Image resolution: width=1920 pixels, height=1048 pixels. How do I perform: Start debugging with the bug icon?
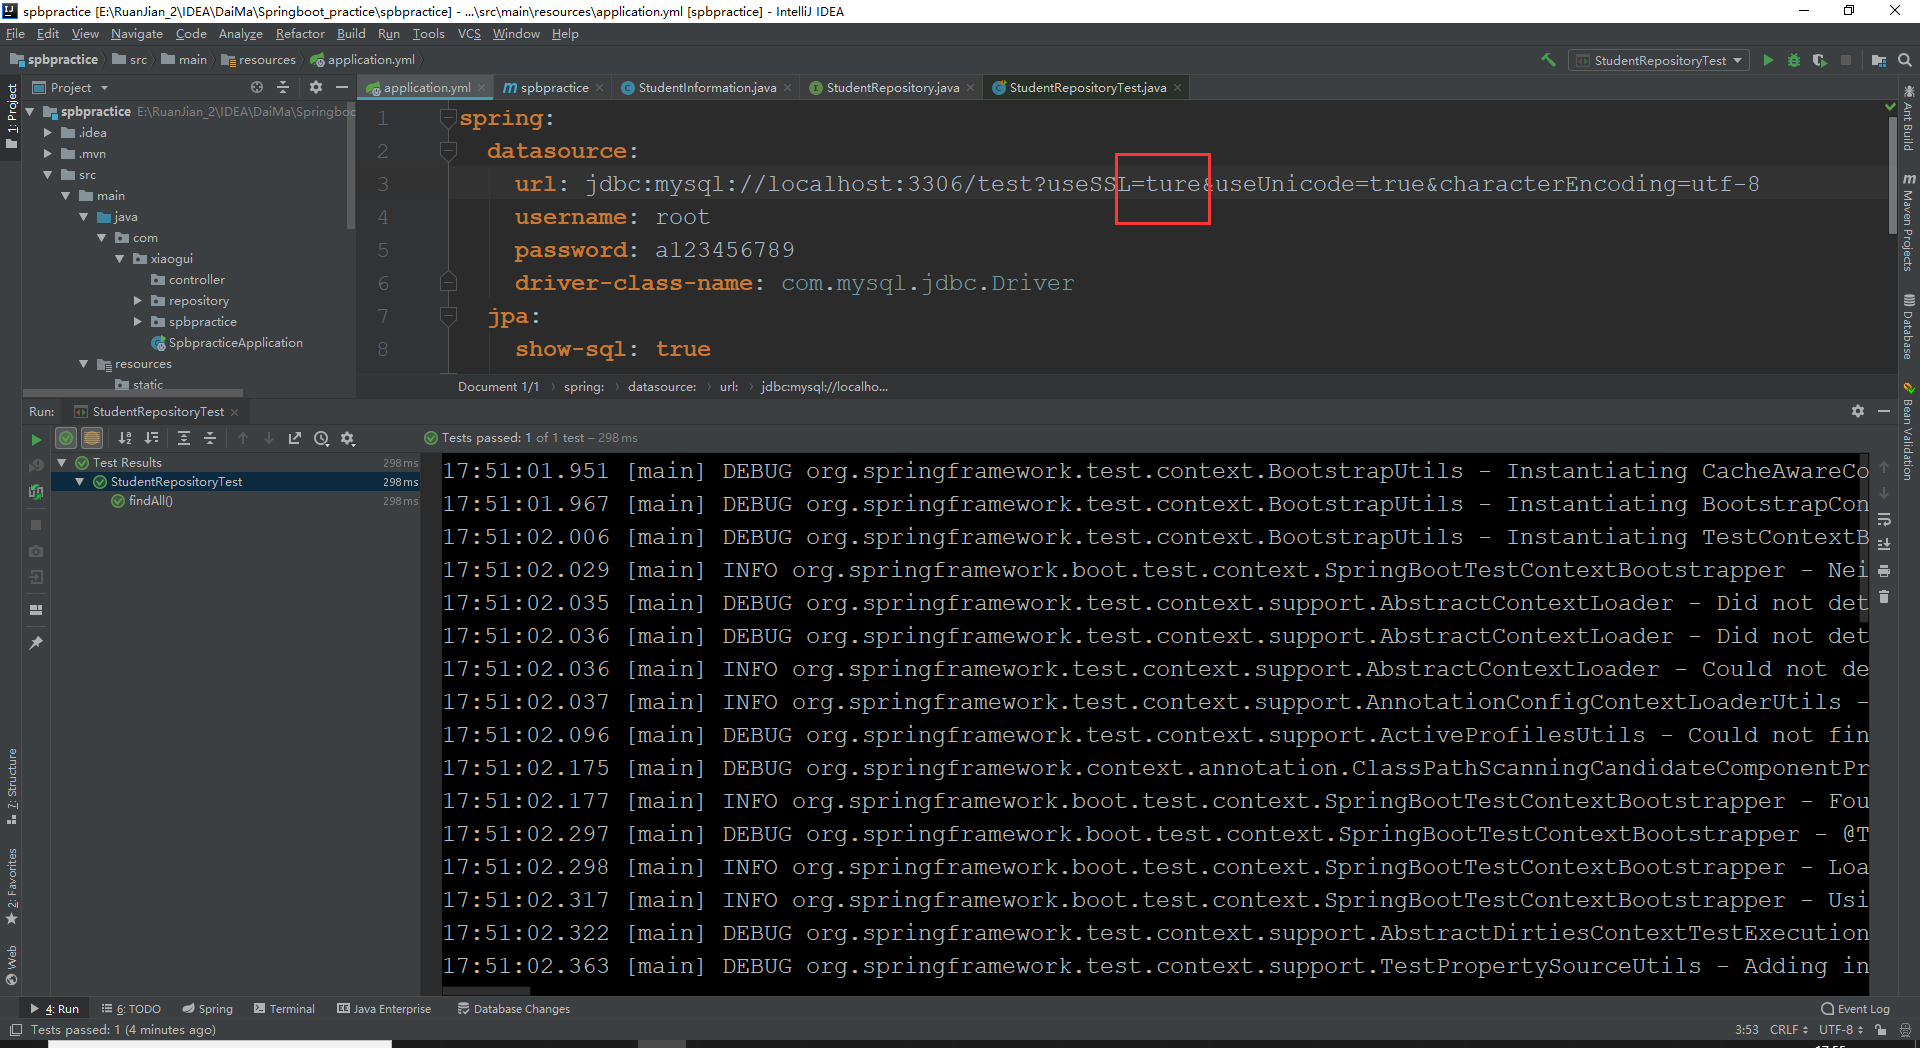(x=1794, y=60)
